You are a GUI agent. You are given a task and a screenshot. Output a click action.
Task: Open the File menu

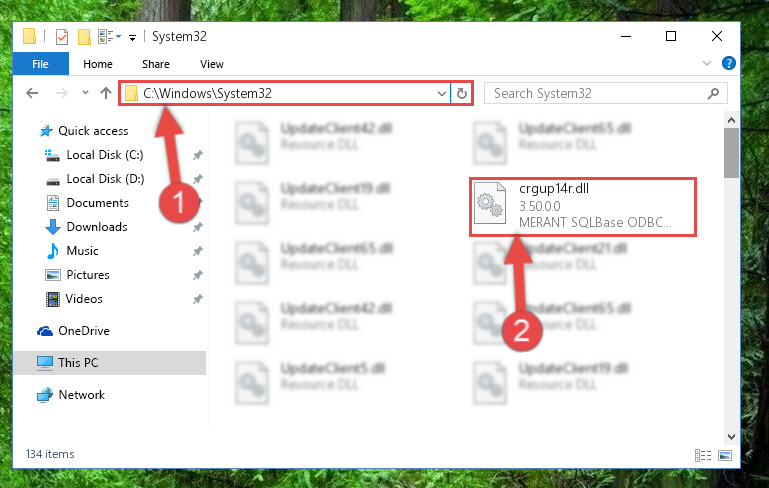[41, 64]
